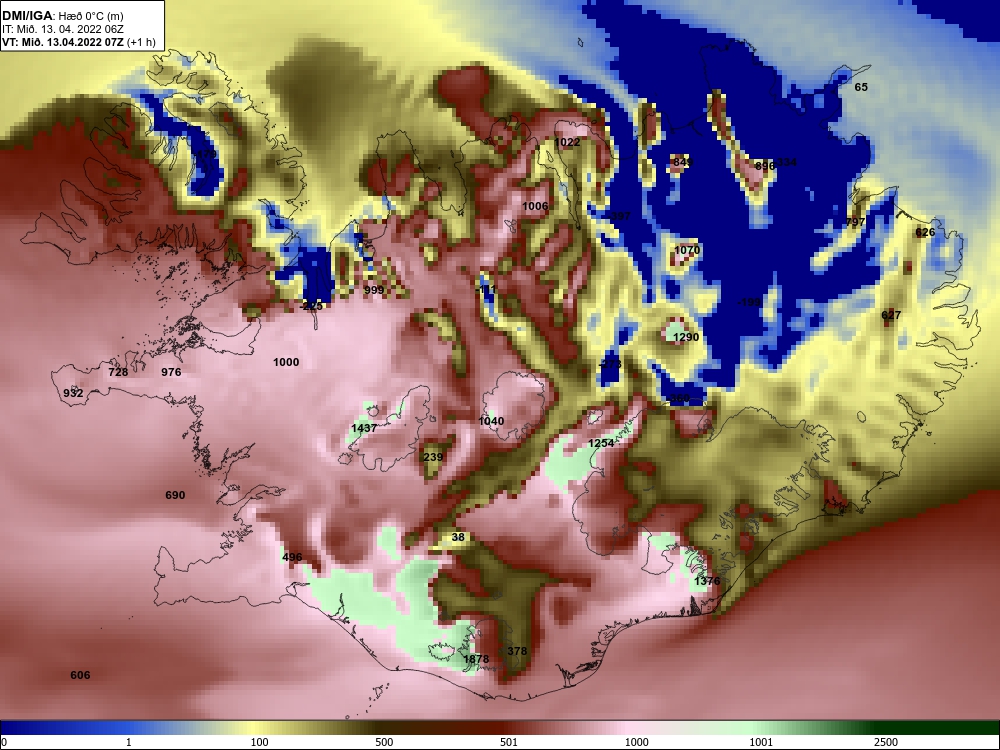
Task: Click the 239 value on the map
Action: tap(433, 457)
